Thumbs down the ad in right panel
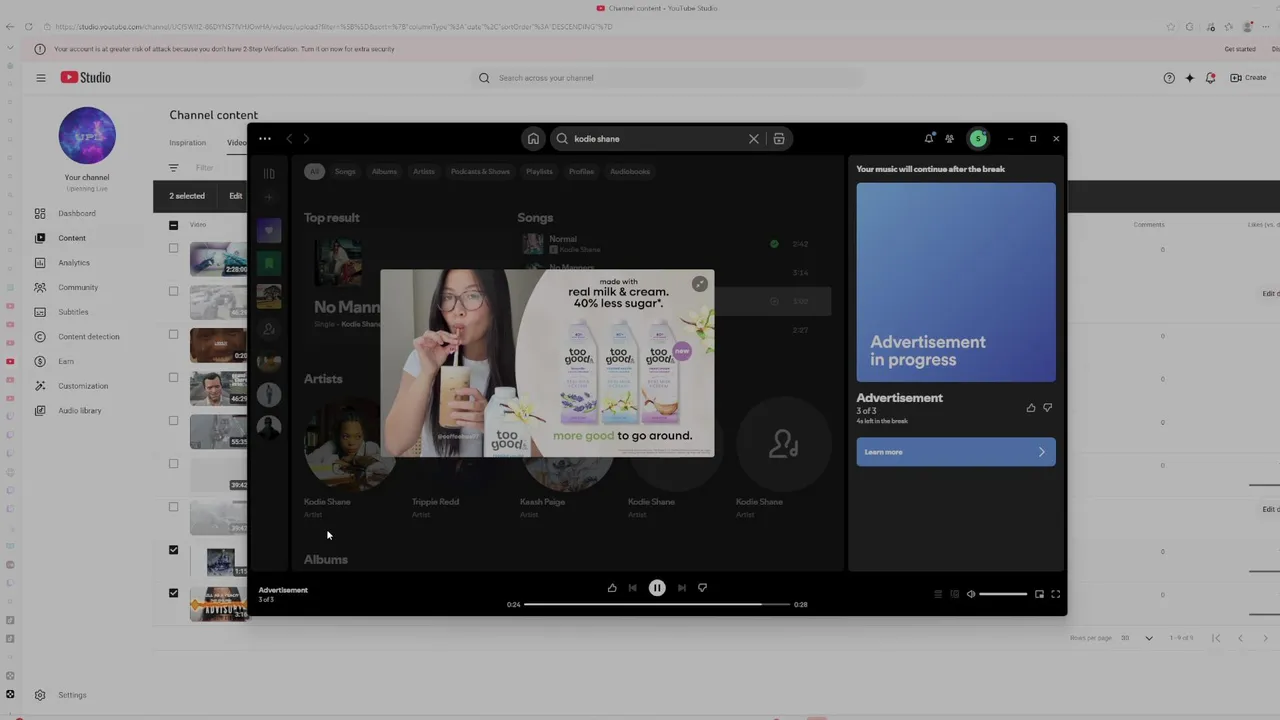 (x=1048, y=408)
